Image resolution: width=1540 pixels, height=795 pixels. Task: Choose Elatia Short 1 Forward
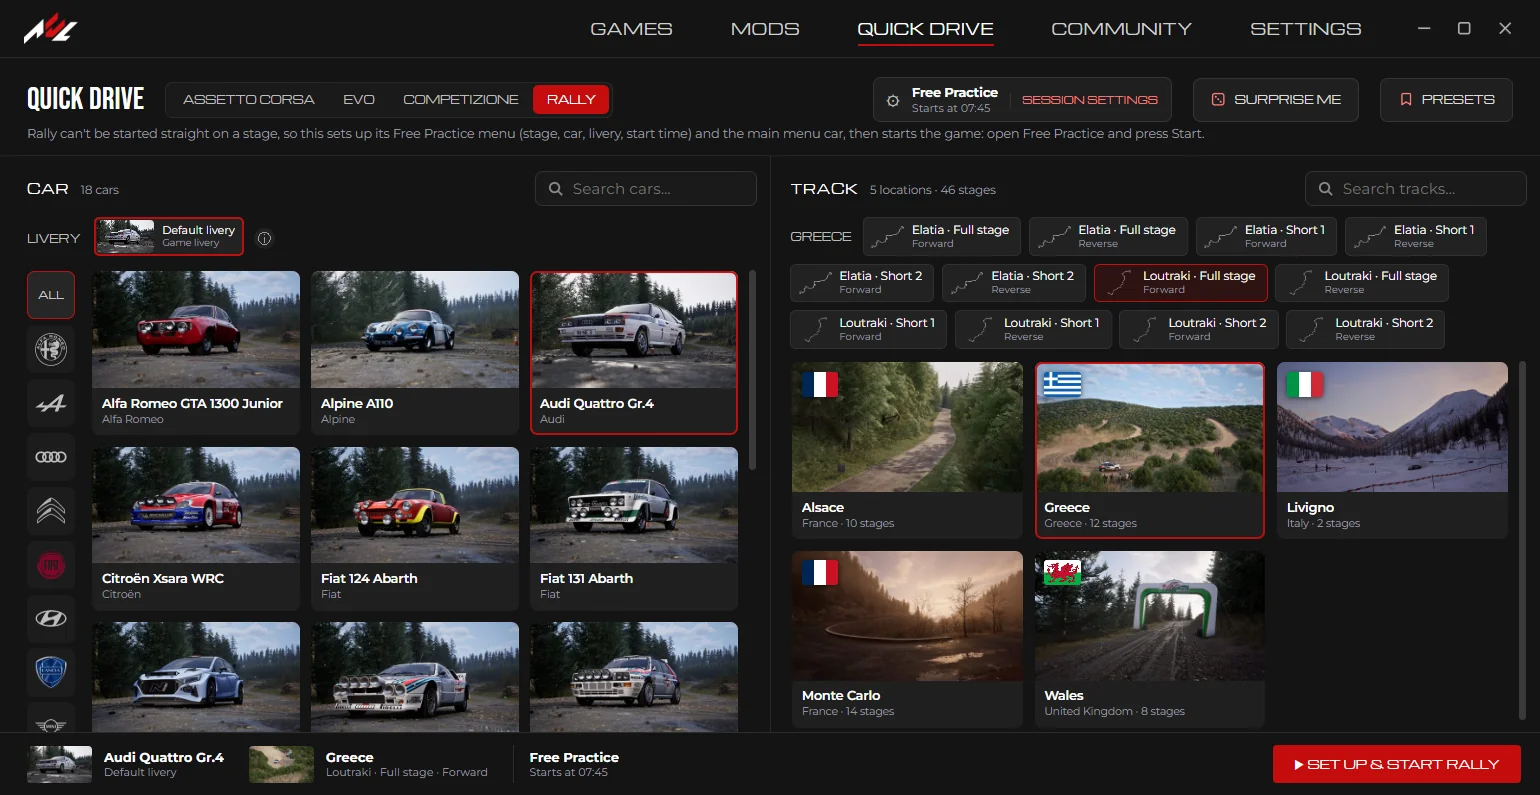coord(1266,236)
